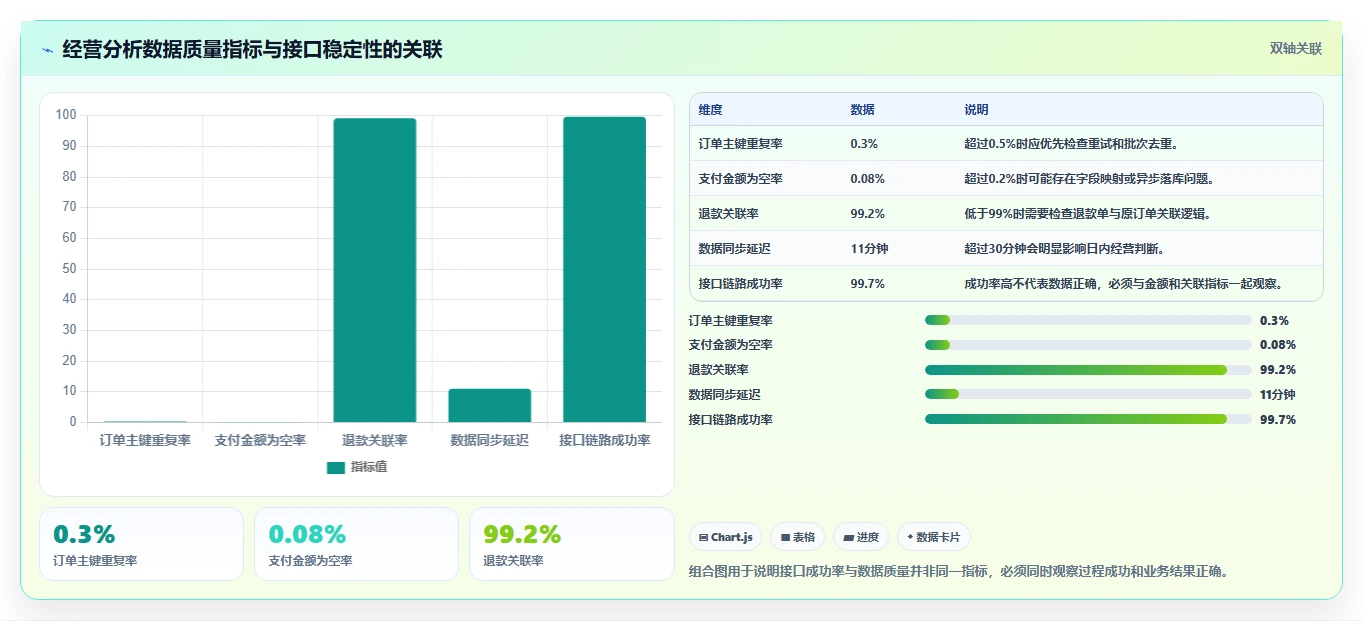This screenshot has height=621, width=1363.
Task: Click the 11分钟 value in the table
Action: point(870,249)
